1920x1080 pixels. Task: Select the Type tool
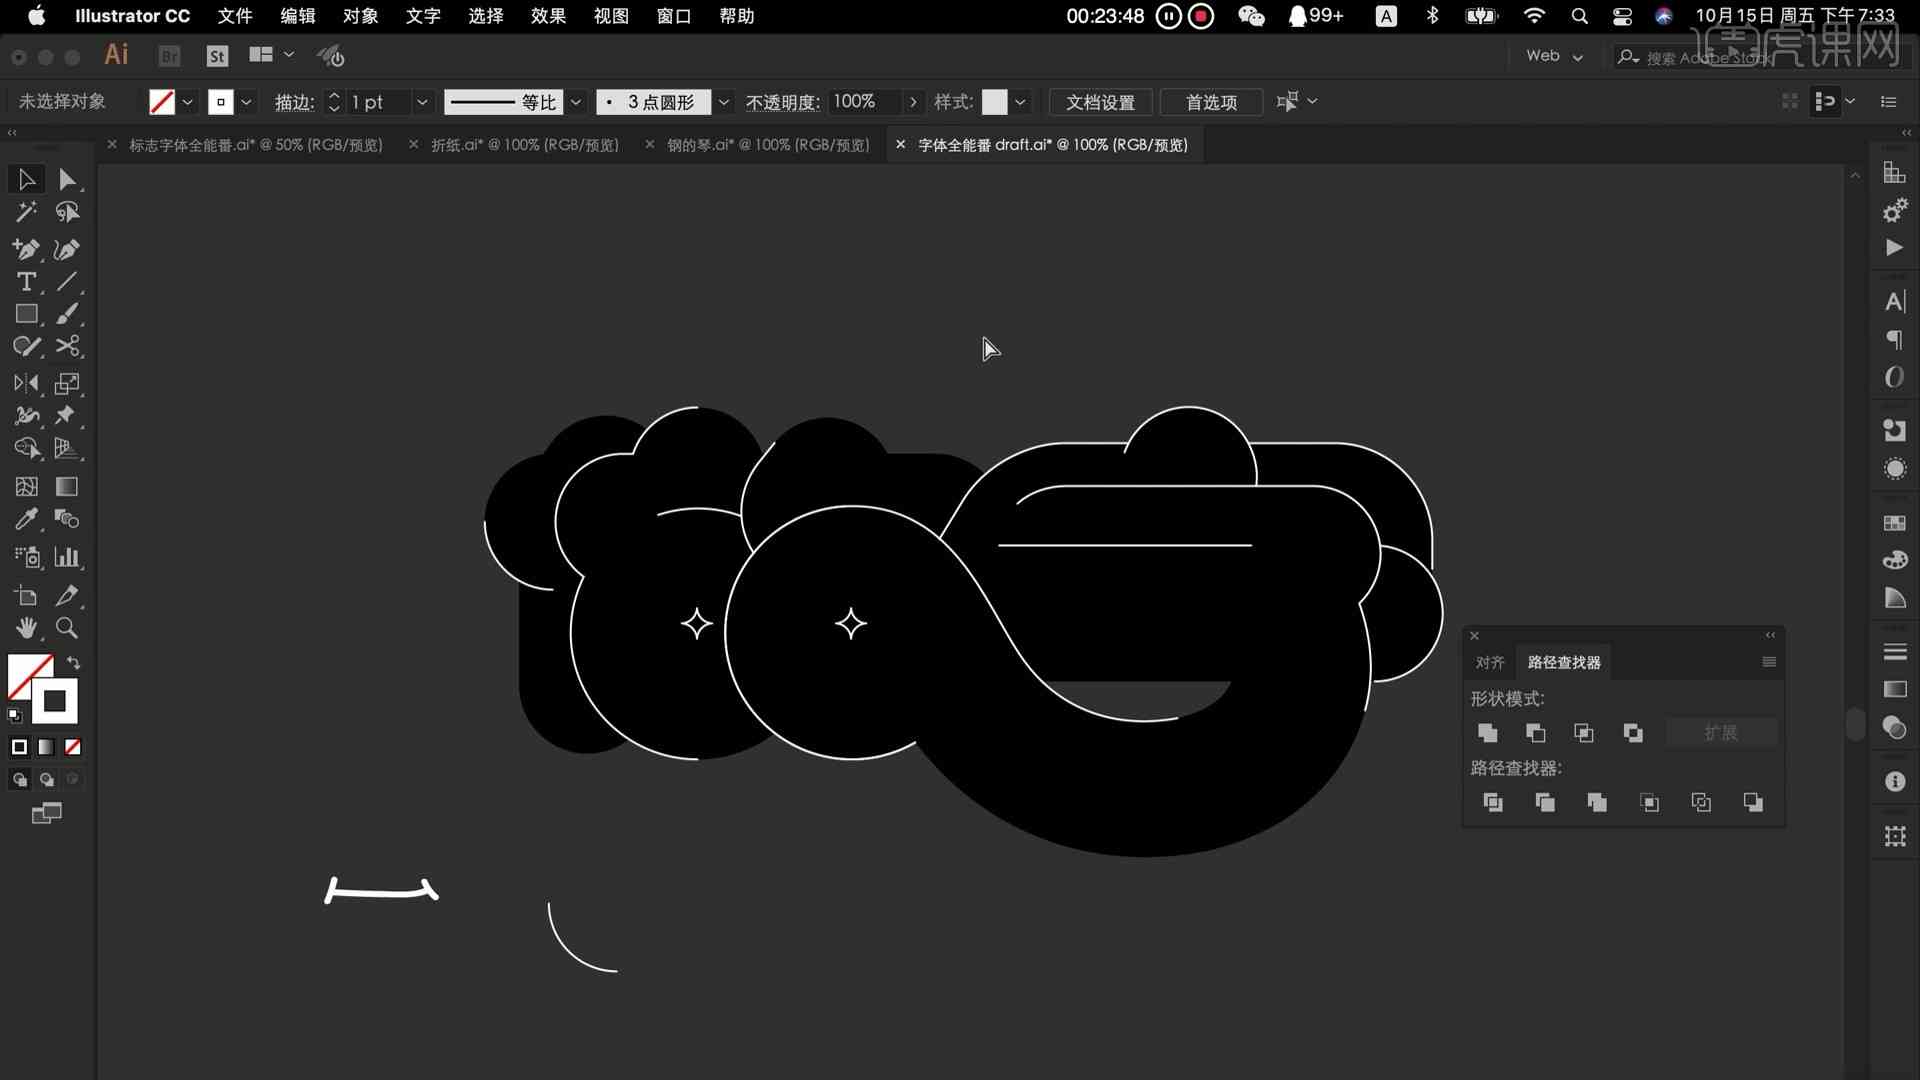pos(26,281)
